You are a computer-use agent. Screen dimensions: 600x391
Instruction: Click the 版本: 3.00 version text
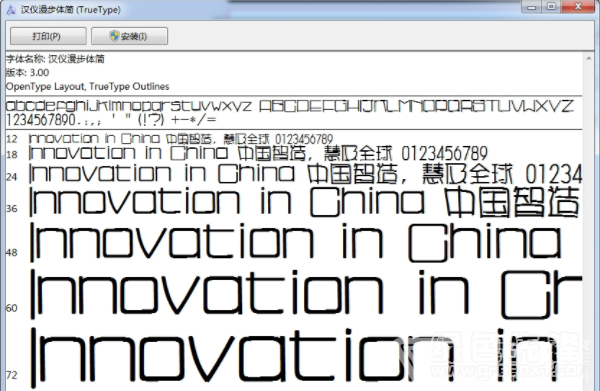[28, 73]
